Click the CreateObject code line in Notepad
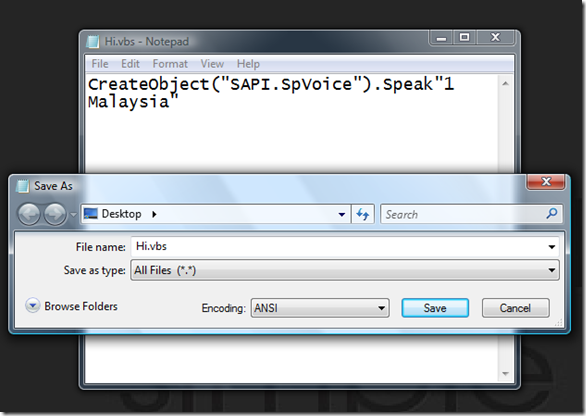Screen dimensions: 586x416 [271, 84]
